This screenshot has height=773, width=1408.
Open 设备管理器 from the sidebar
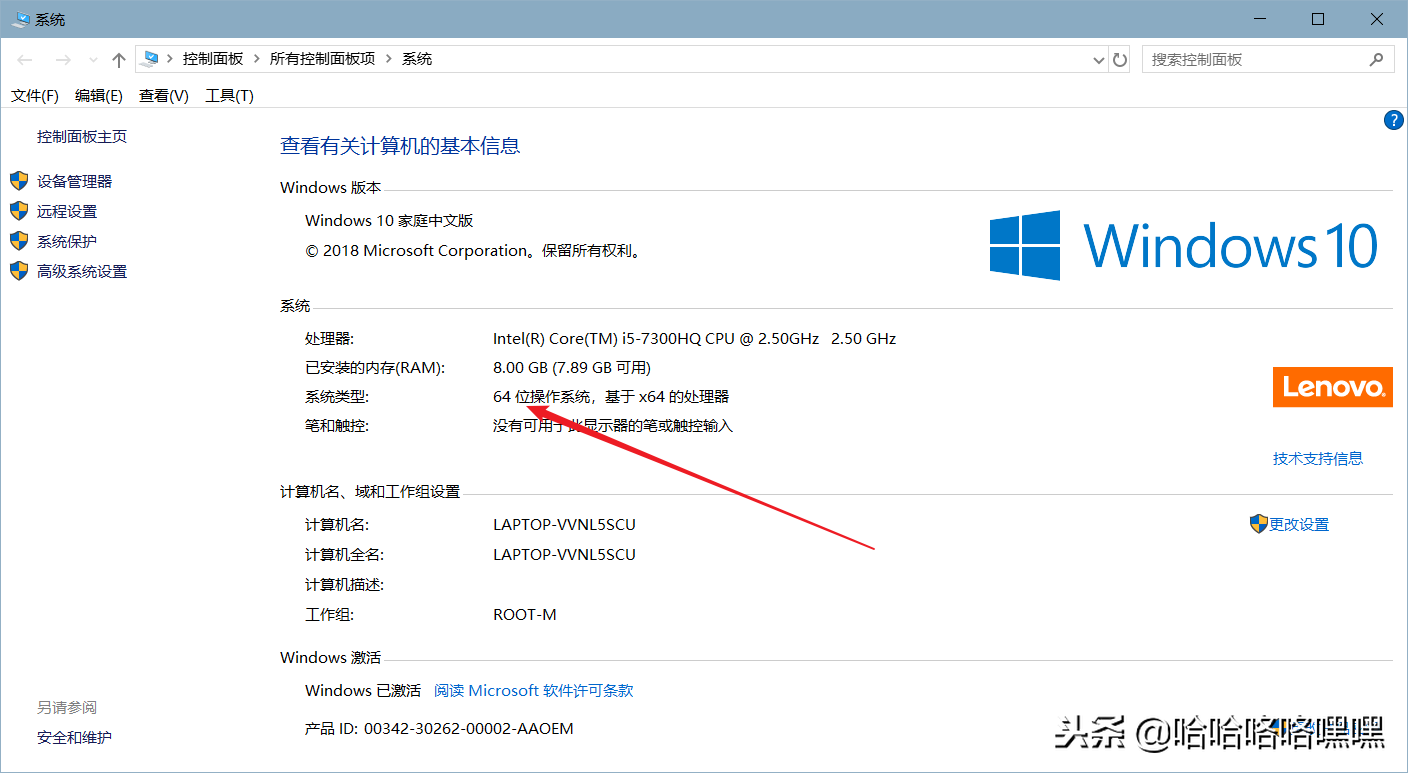coord(75,182)
